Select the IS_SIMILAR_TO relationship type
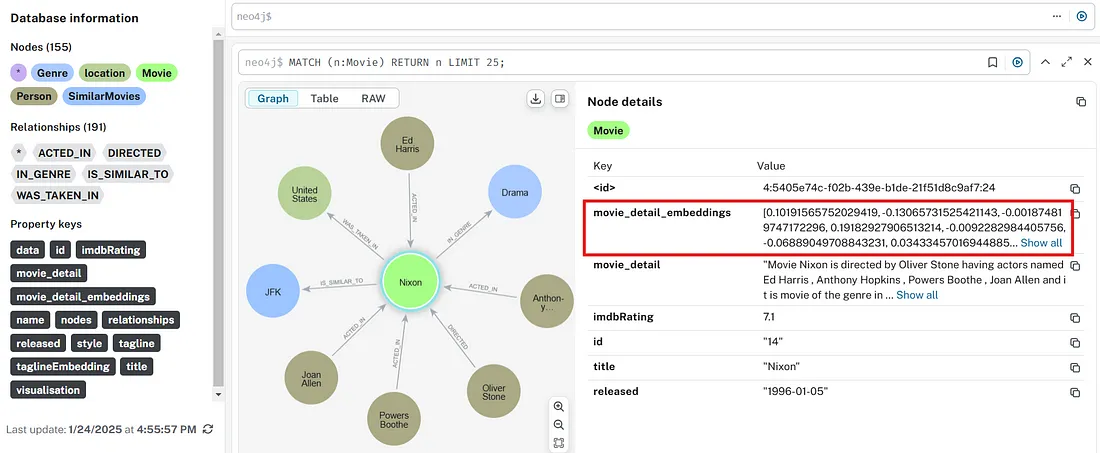Image resolution: width=1100 pixels, height=453 pixels. pyautogui.click(x=127, y=174)
